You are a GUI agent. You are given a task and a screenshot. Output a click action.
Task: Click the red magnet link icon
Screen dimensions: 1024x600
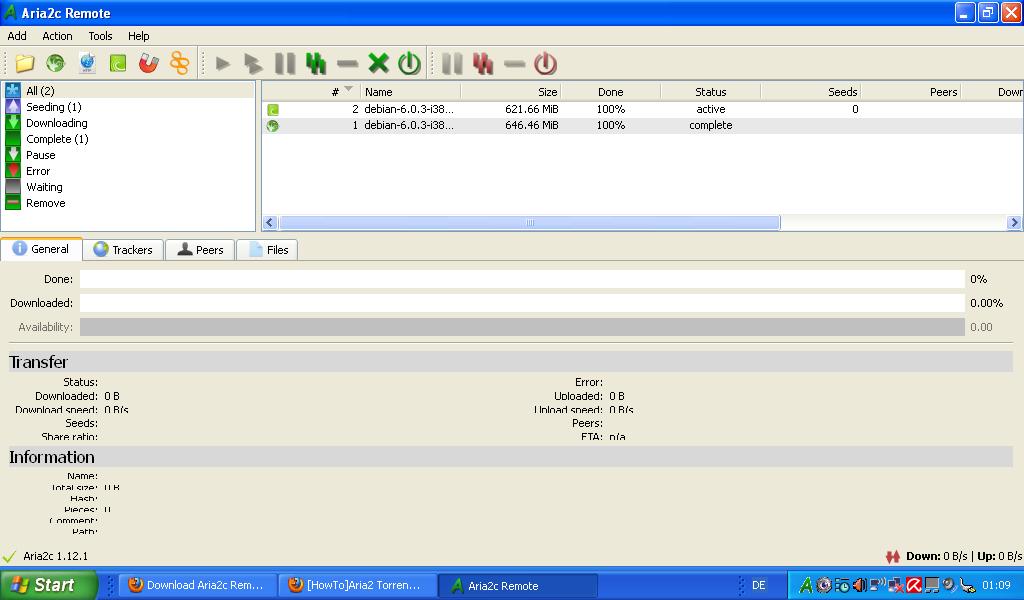tap(148, 64)
